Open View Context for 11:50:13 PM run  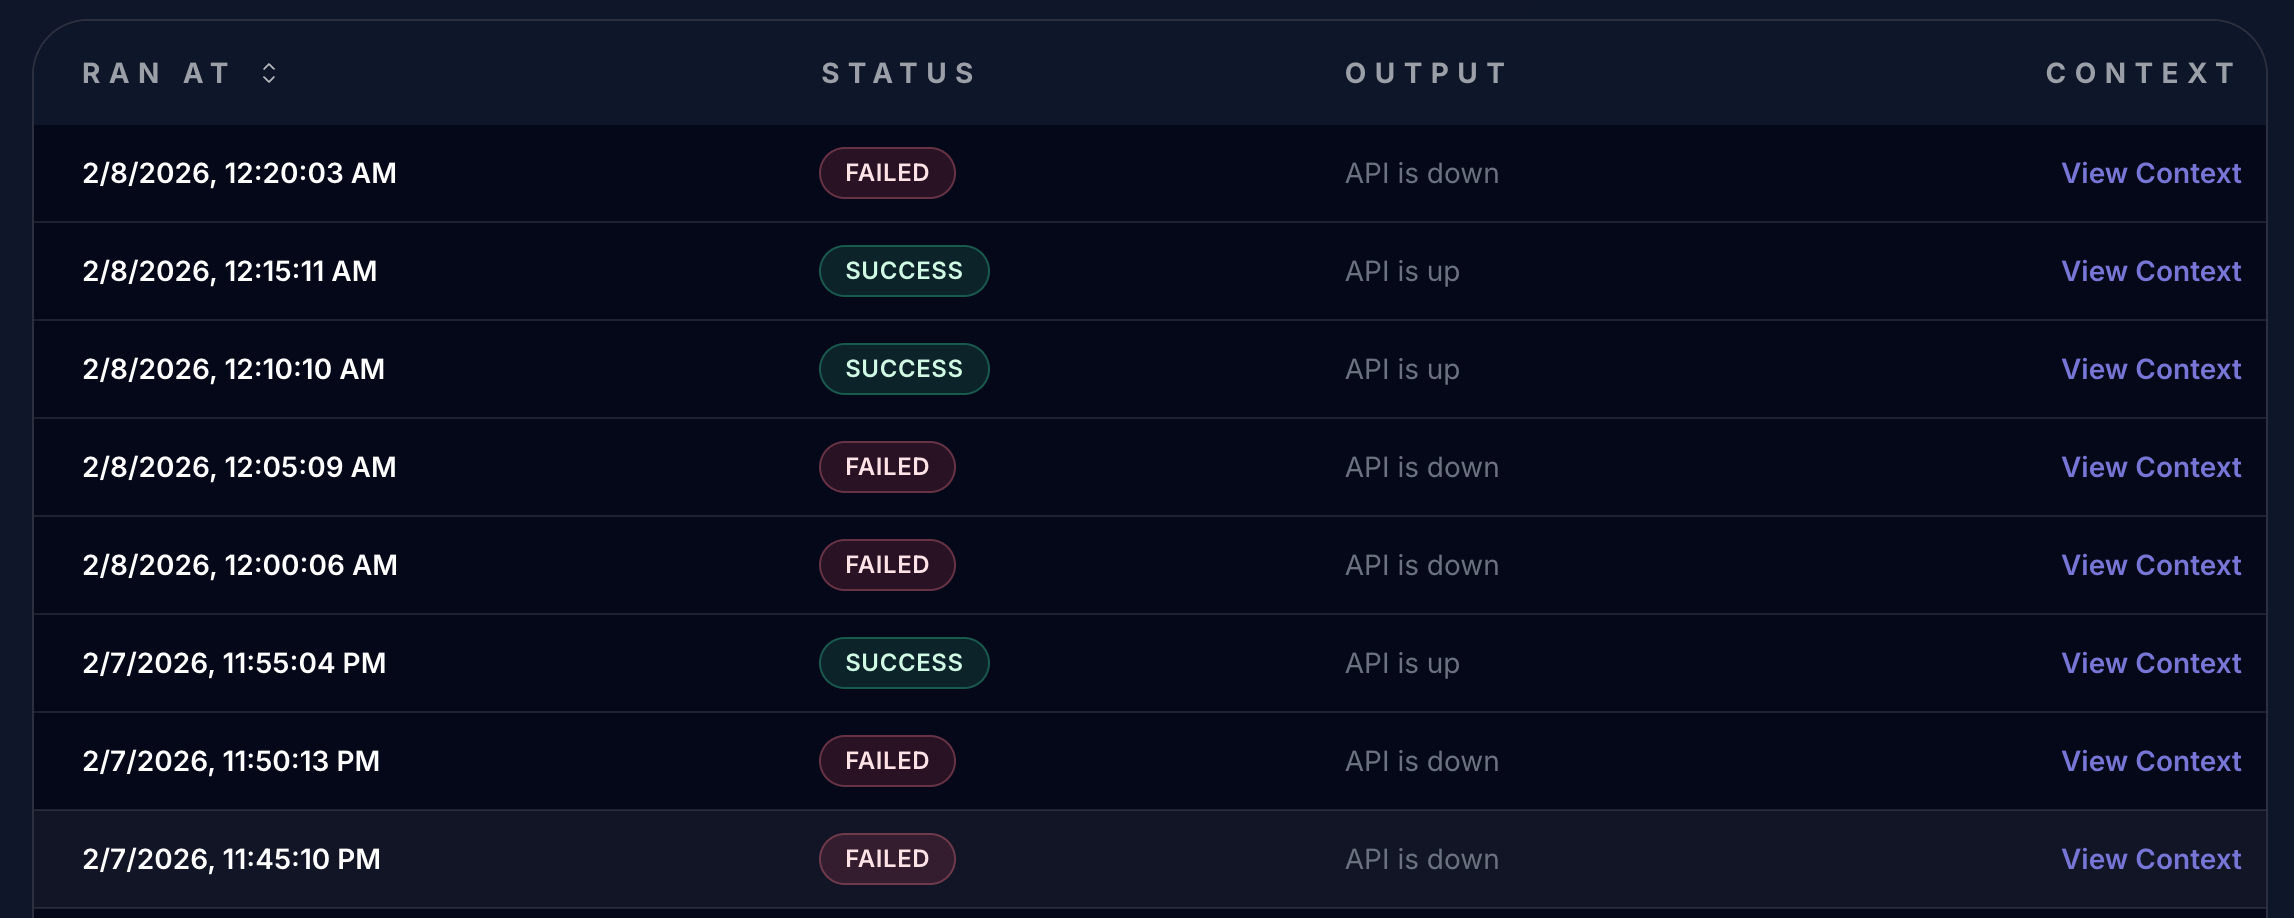tap(2151, 761)
